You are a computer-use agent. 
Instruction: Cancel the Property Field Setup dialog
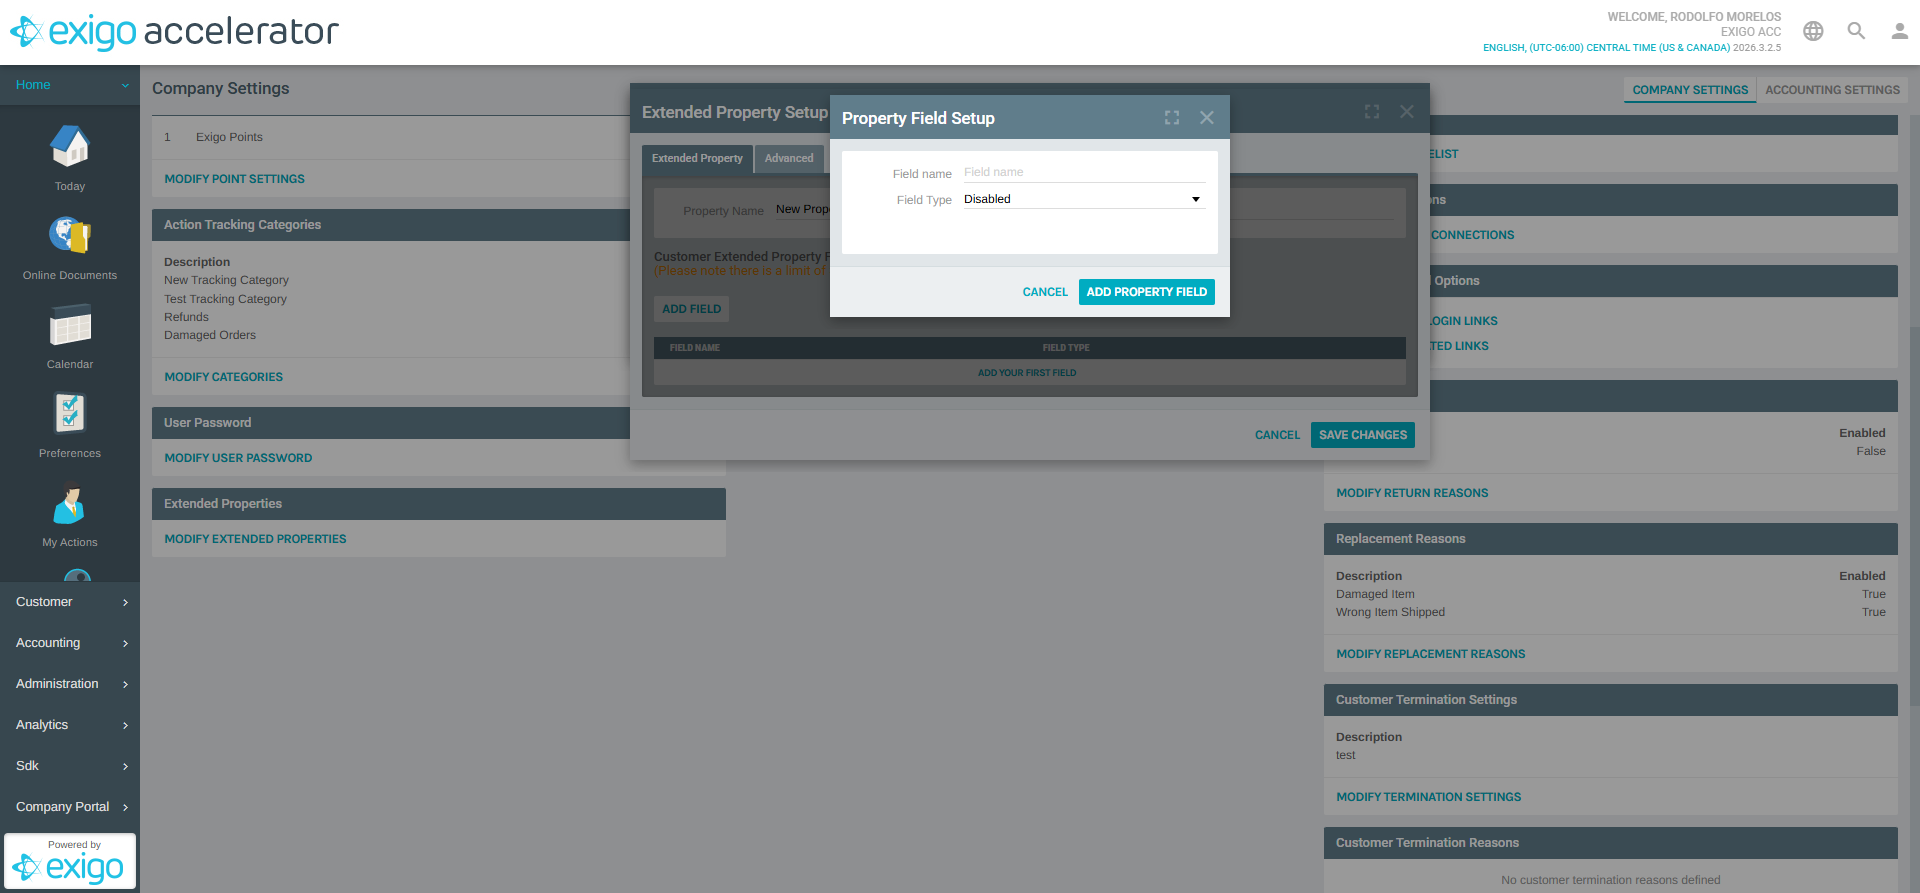[1045, 292]
